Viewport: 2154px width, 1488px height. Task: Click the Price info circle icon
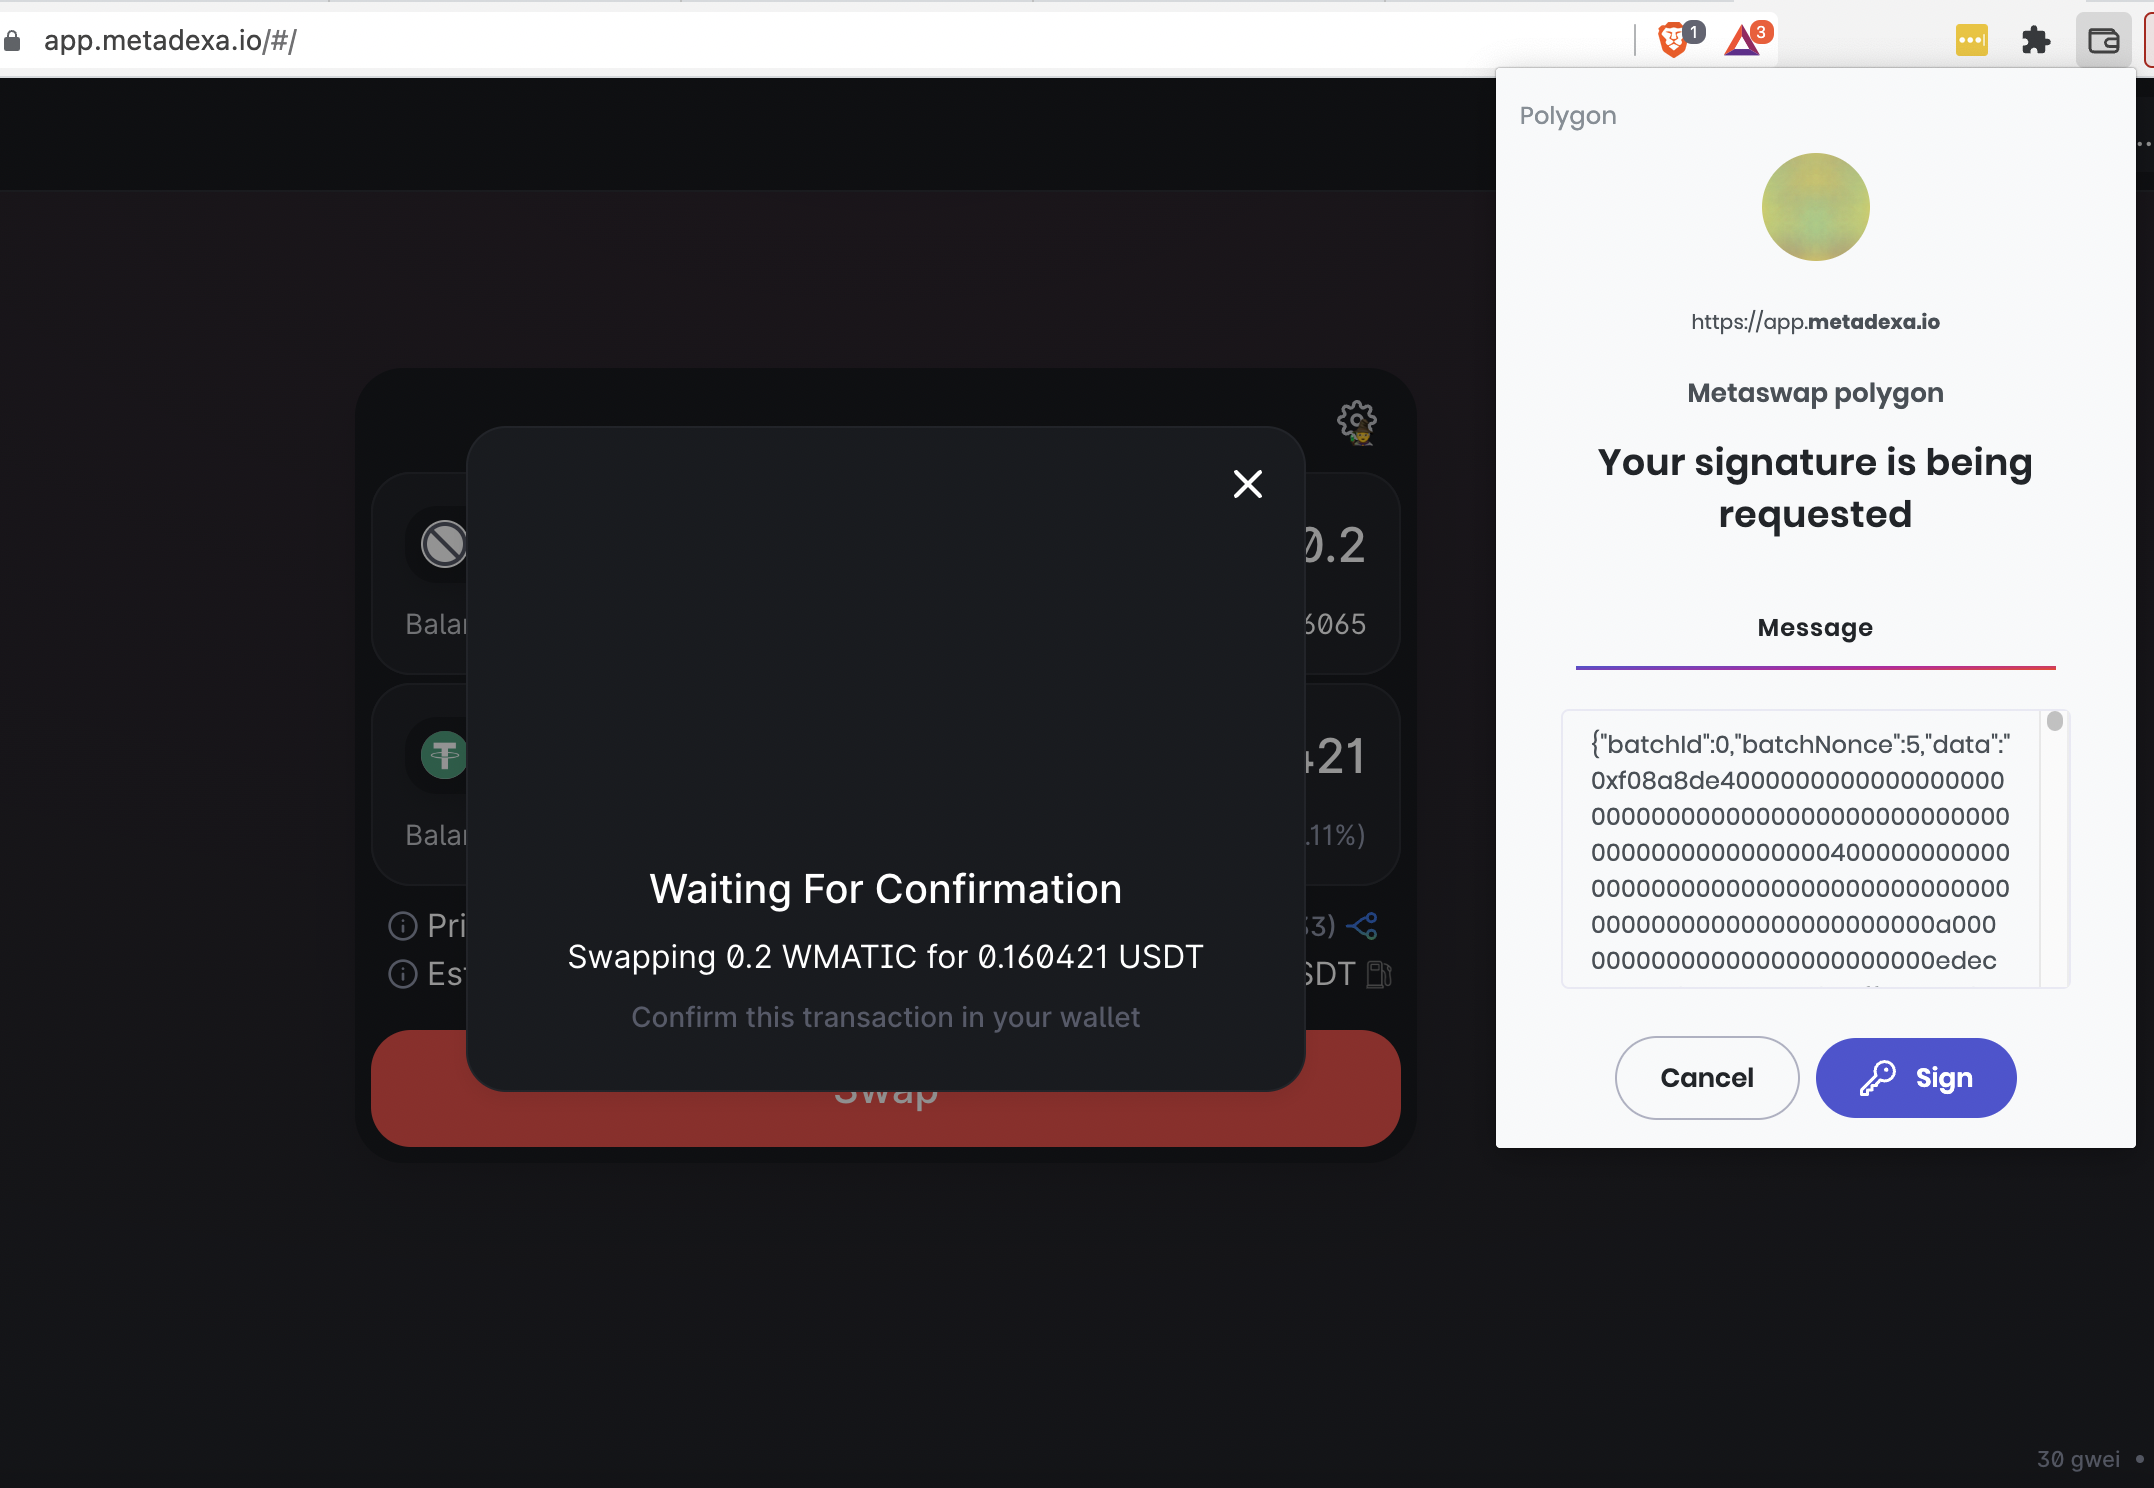(403, 926)
